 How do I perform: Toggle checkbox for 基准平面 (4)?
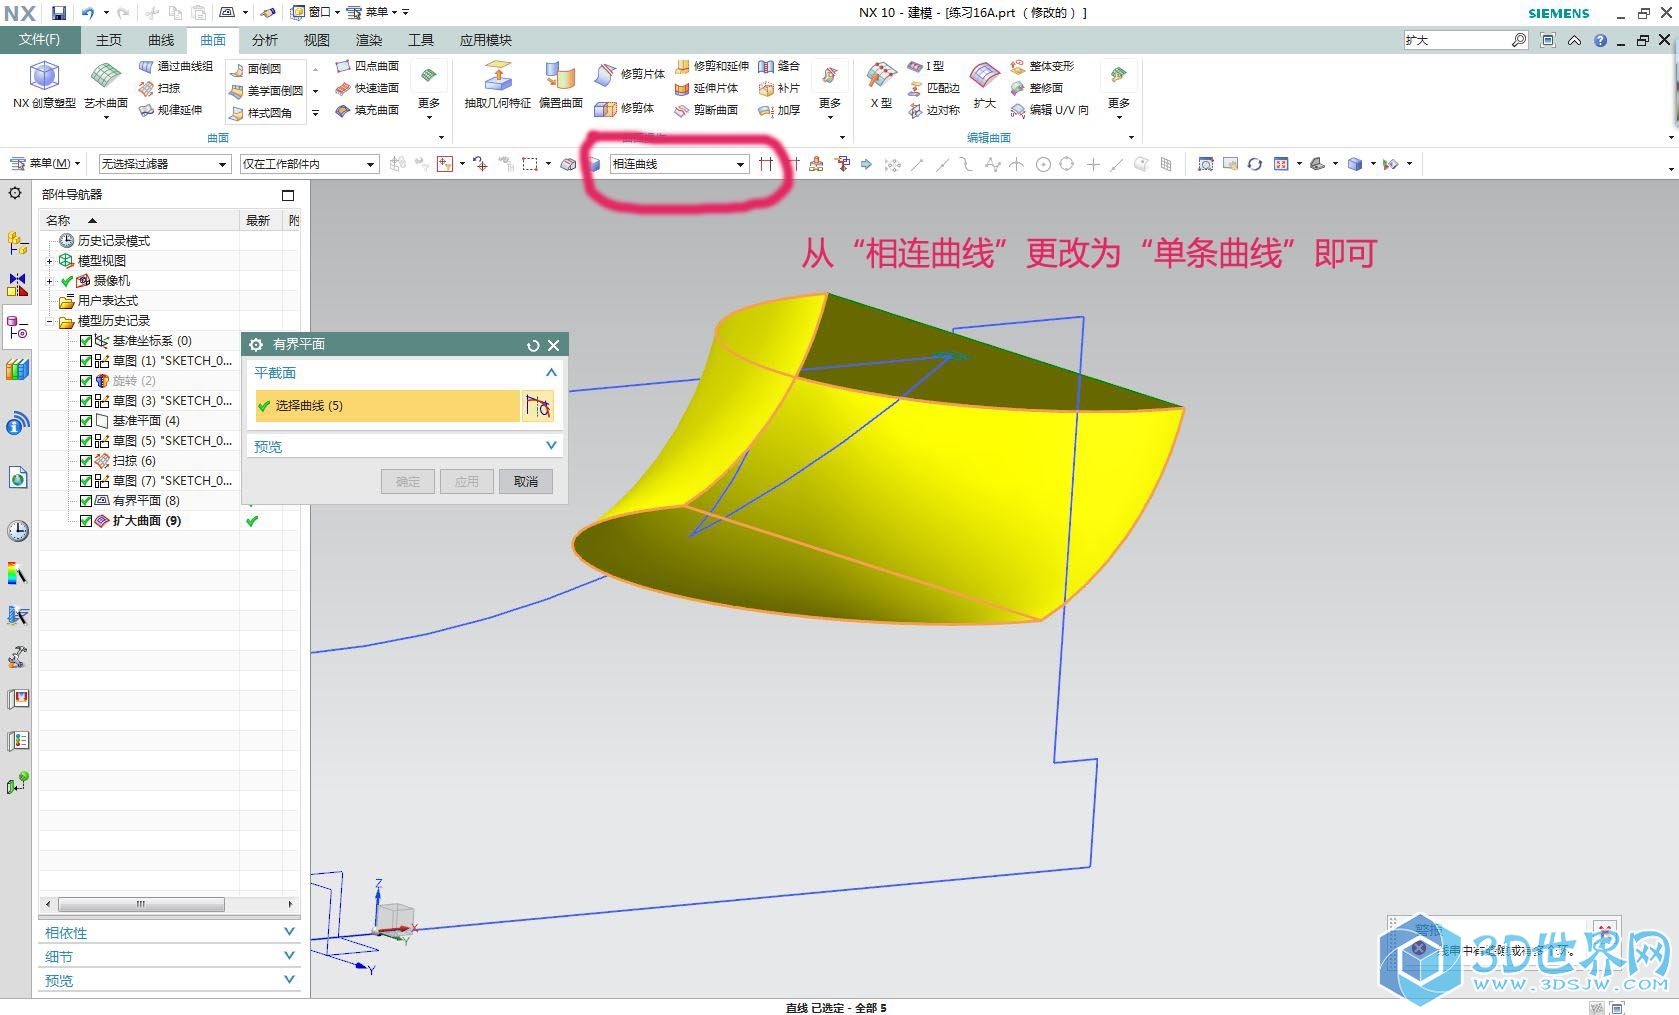[x=86, y=421]
